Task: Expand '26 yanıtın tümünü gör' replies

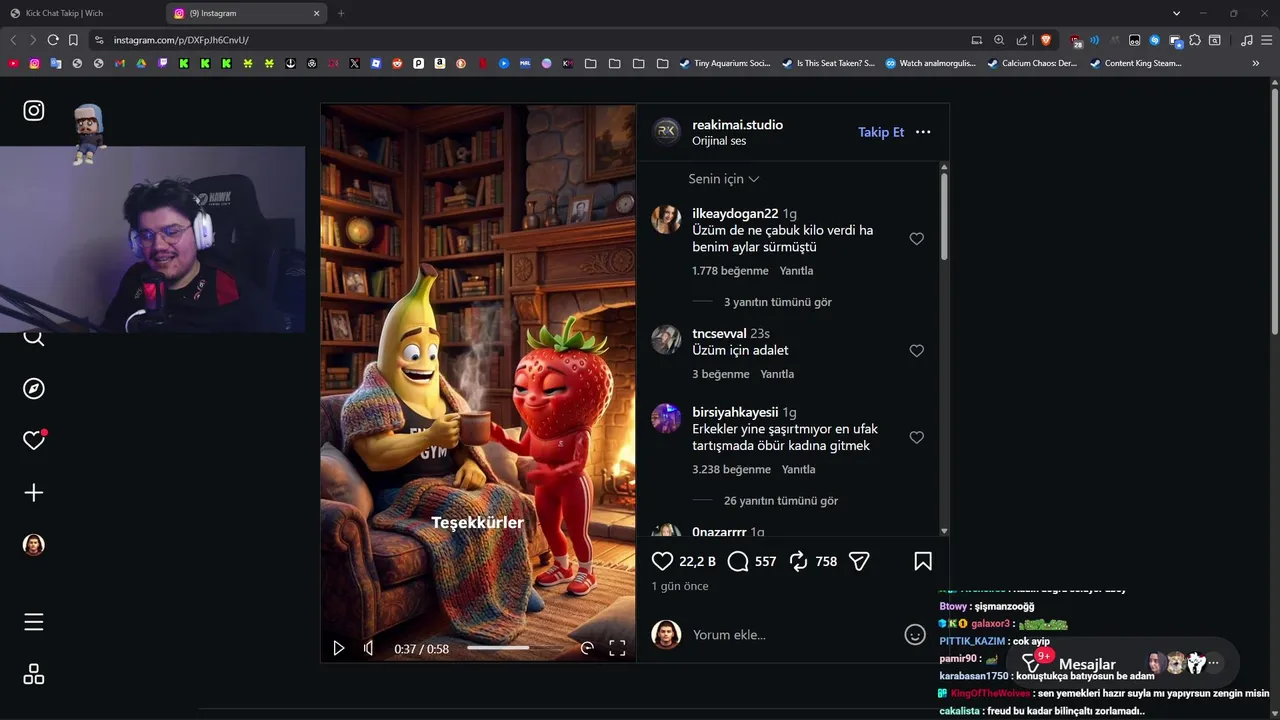Action: tap(781, 501)
